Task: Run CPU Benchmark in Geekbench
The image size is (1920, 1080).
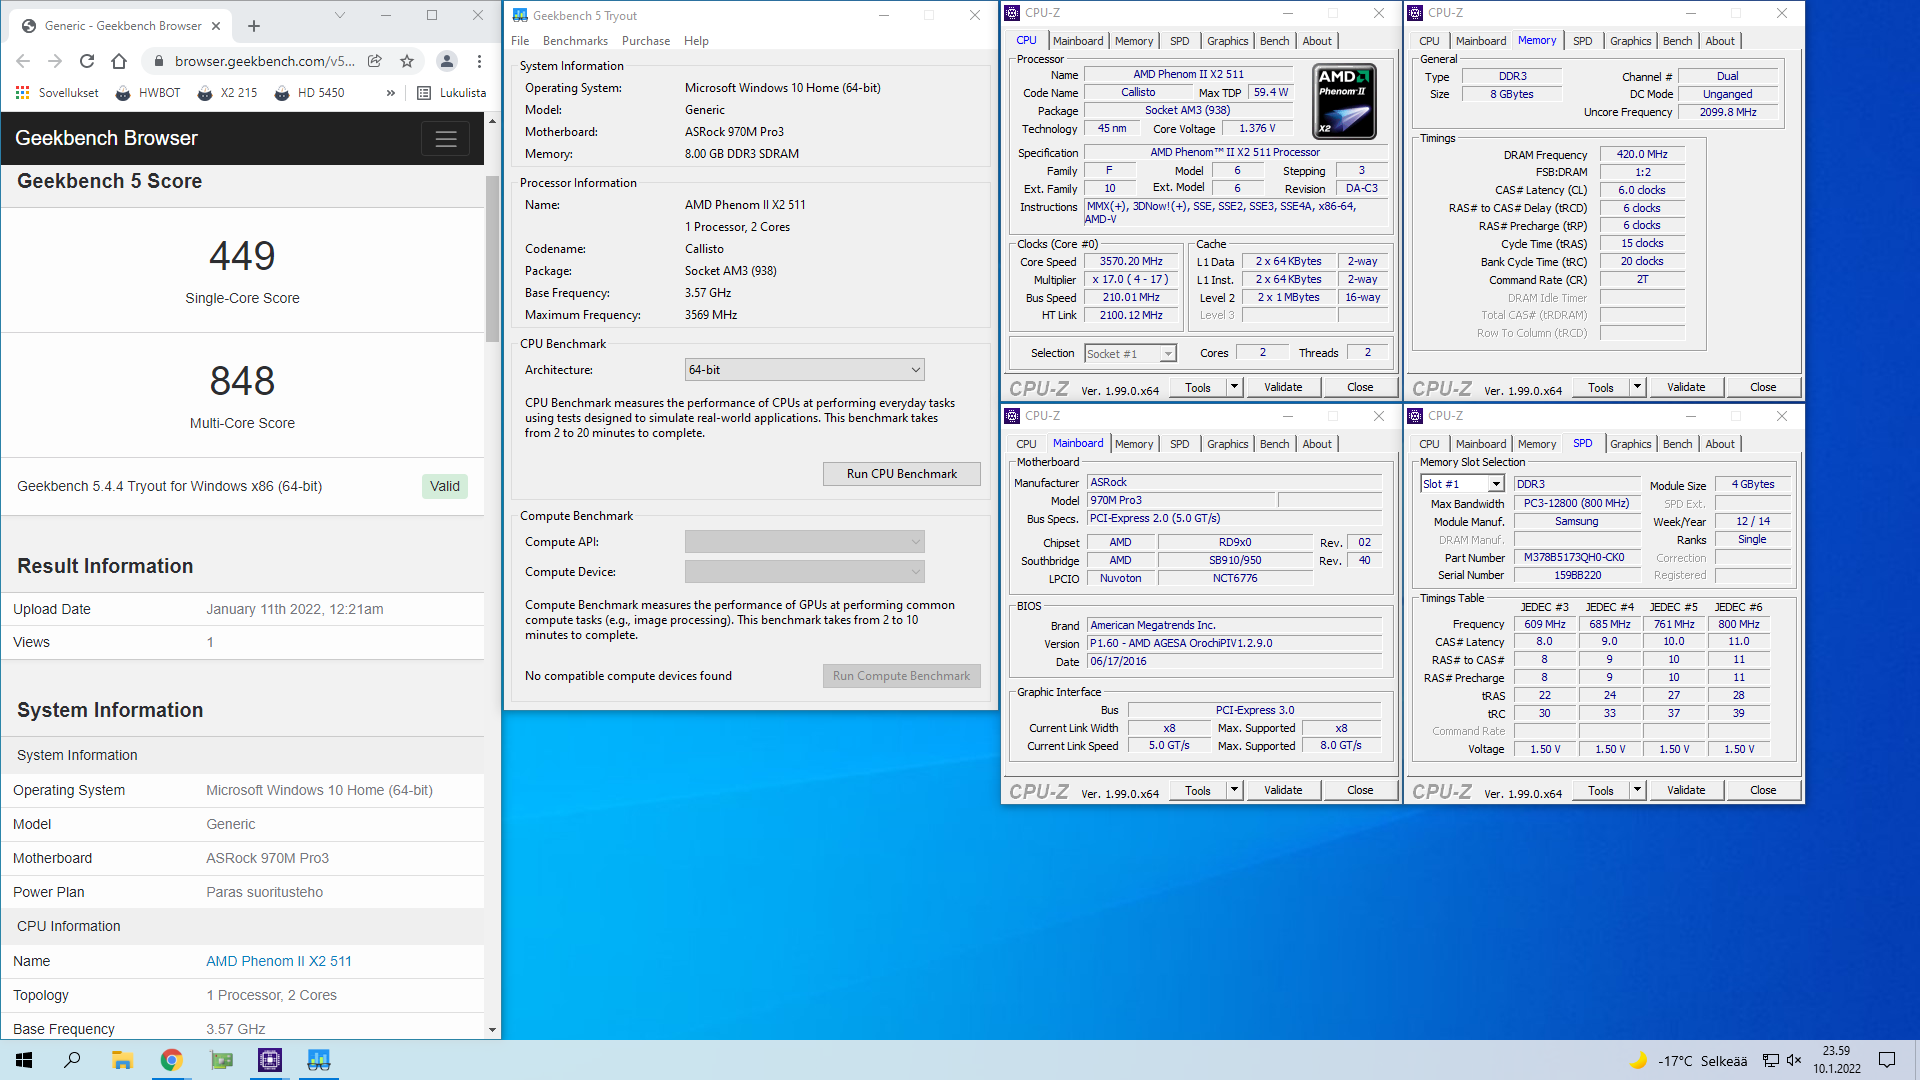Action: coord(901,474)
